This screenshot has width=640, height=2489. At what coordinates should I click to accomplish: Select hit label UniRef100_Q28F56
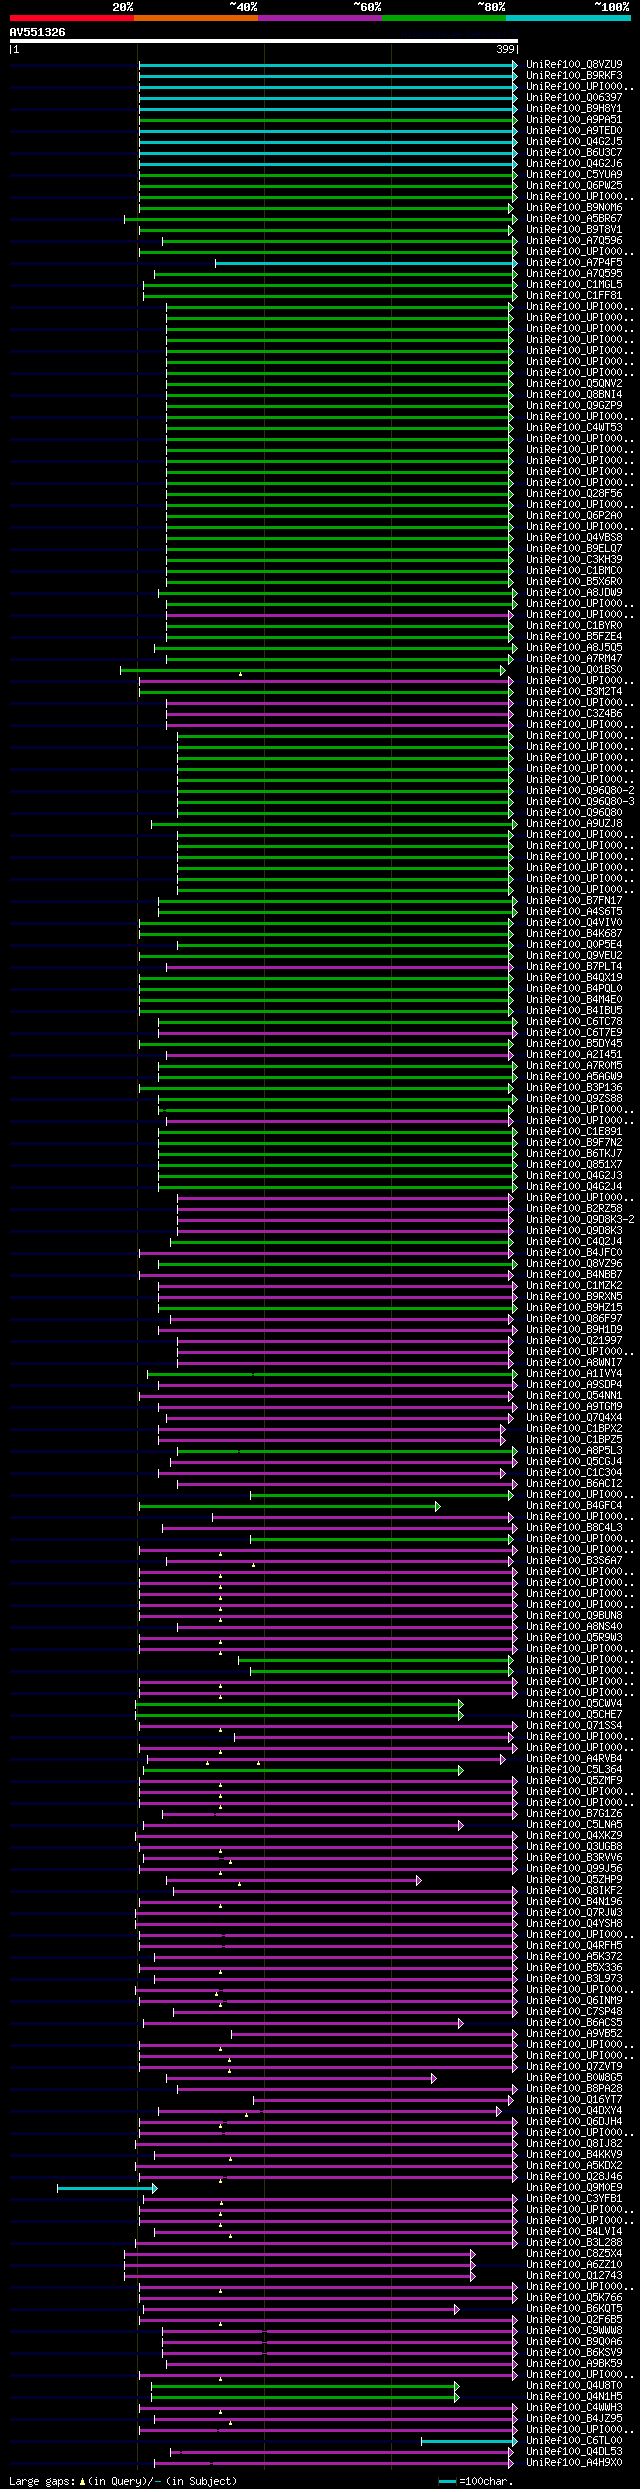click(x=574, y=494)
